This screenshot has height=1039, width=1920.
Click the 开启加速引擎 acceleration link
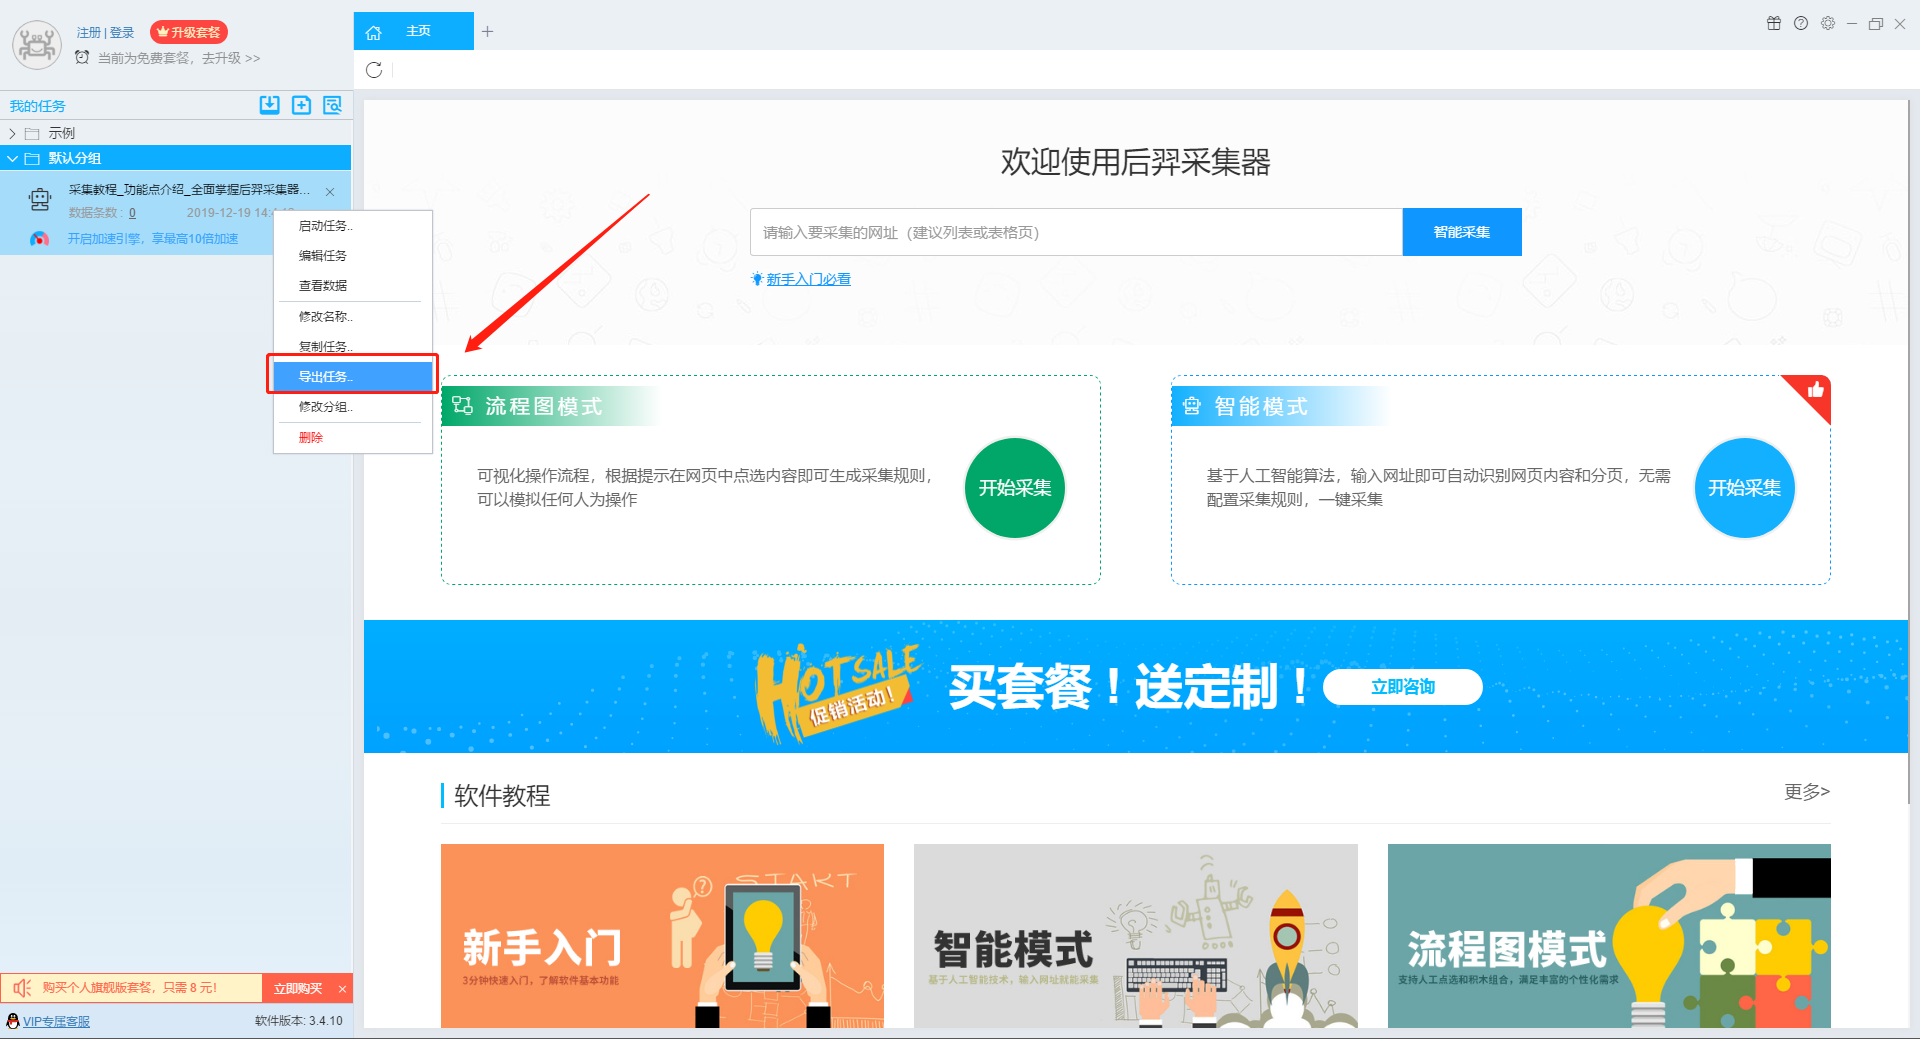pos(153,239)
